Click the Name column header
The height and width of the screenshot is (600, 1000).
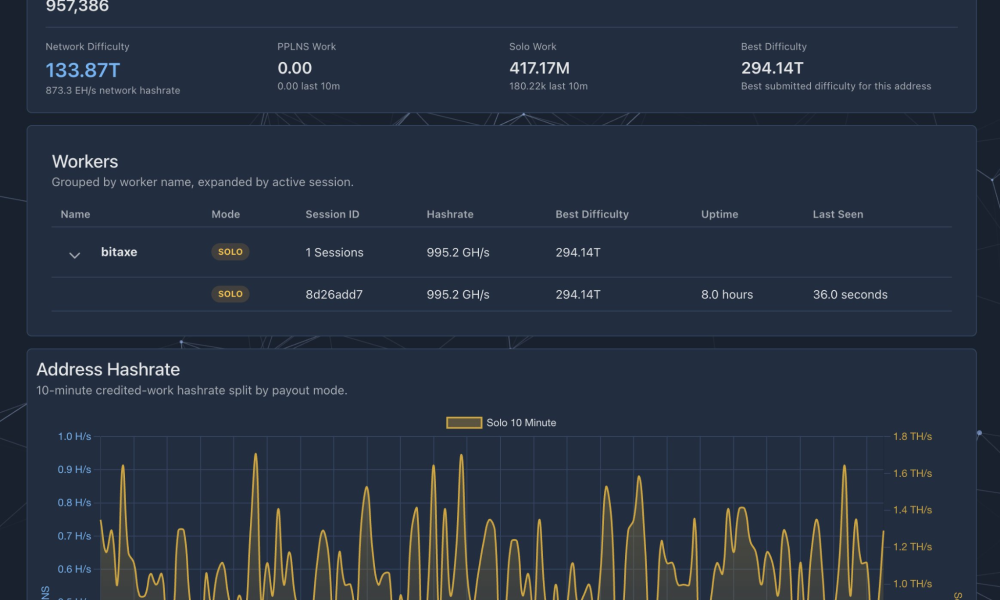[75, 214]
